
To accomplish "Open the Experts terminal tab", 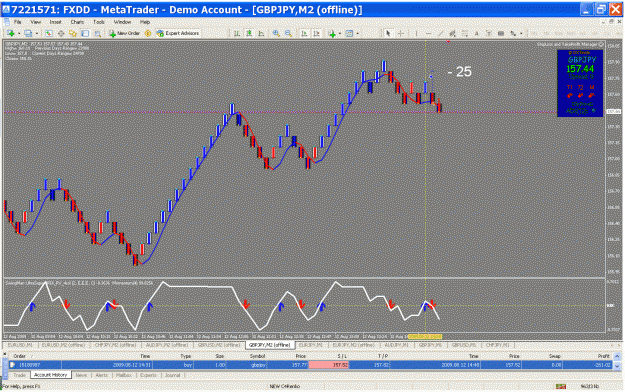I will point(148,375).
